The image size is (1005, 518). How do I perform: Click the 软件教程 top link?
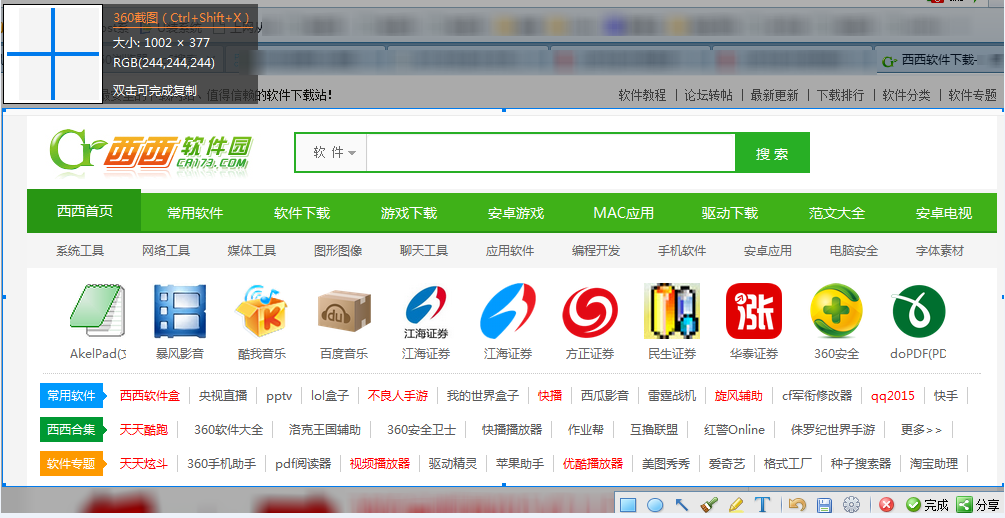pos(642,95)
